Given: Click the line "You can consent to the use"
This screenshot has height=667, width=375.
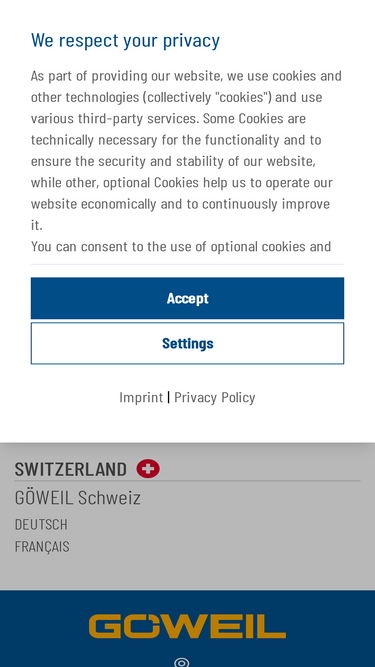Looking at the screenshot, I should (x=181, y=246).
